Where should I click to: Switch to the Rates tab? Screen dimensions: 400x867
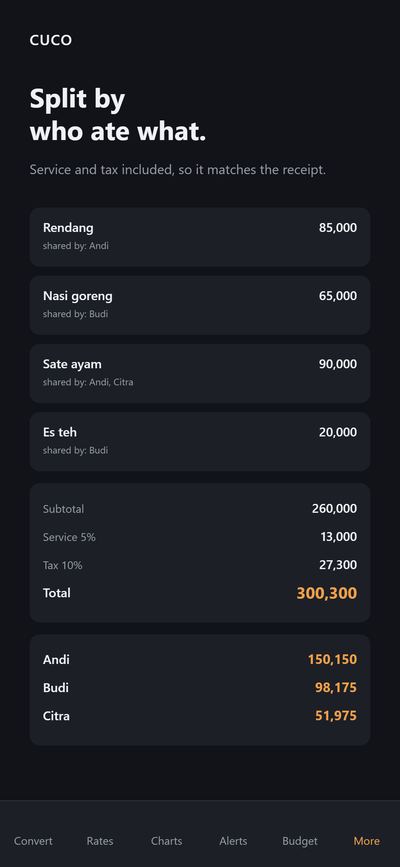pyautogui.click(x=100, y=841)
